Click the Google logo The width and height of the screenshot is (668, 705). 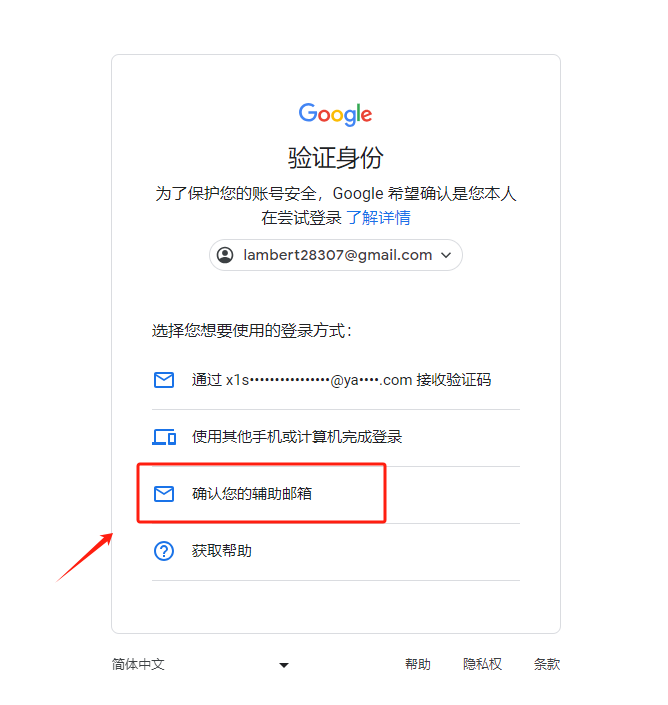pyautogui.click(x=335, y=114)
